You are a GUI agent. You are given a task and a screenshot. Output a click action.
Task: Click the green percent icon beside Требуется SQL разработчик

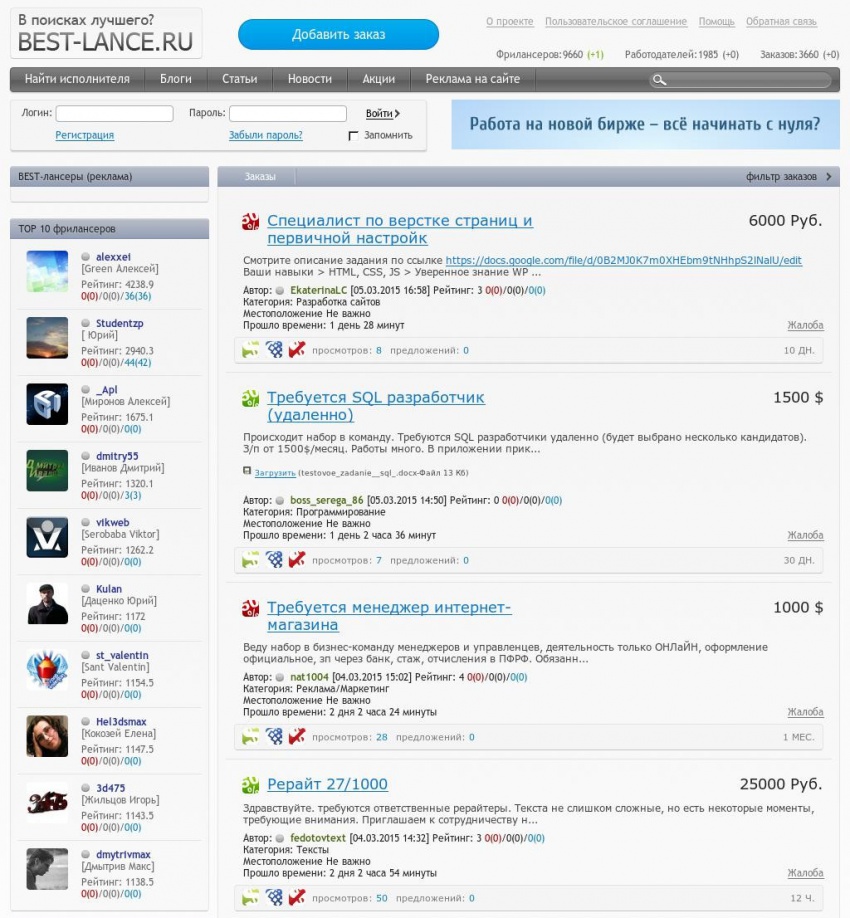(251, 398)
